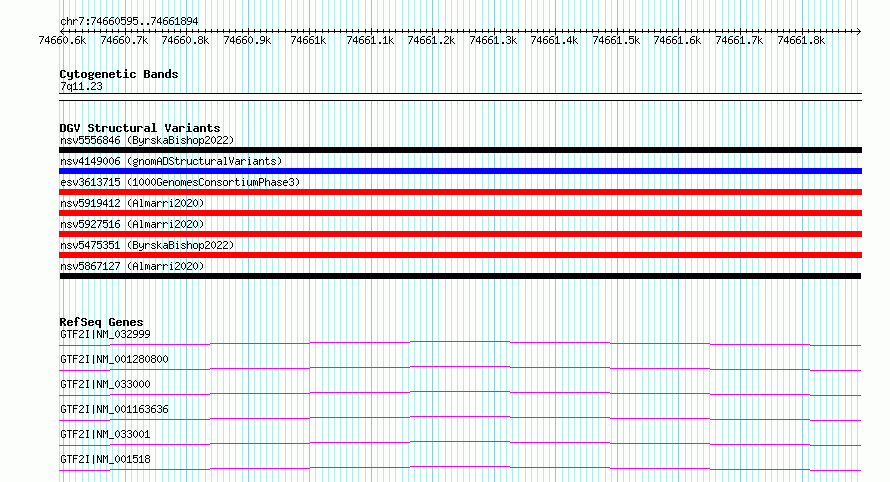Click the magenta intron line of NM_001280800
The image size is (890, 482).
460,367
